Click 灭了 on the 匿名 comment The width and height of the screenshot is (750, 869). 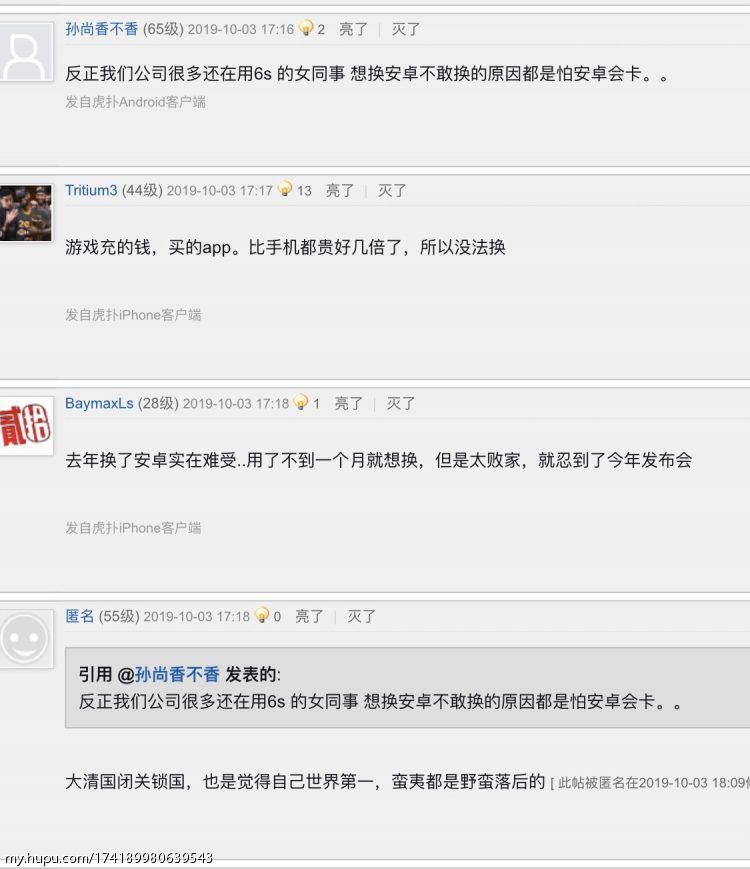[x=361, y=616]
